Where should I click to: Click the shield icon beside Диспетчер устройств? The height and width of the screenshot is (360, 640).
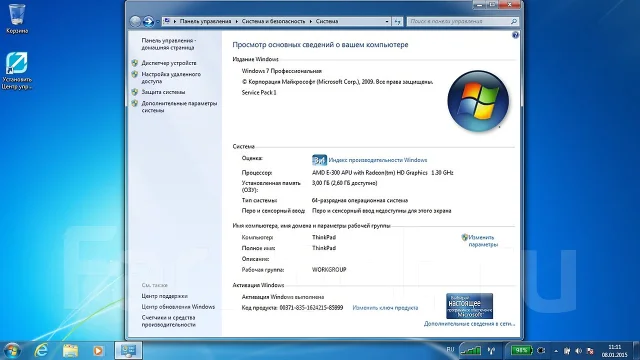(x=135, y=63)
